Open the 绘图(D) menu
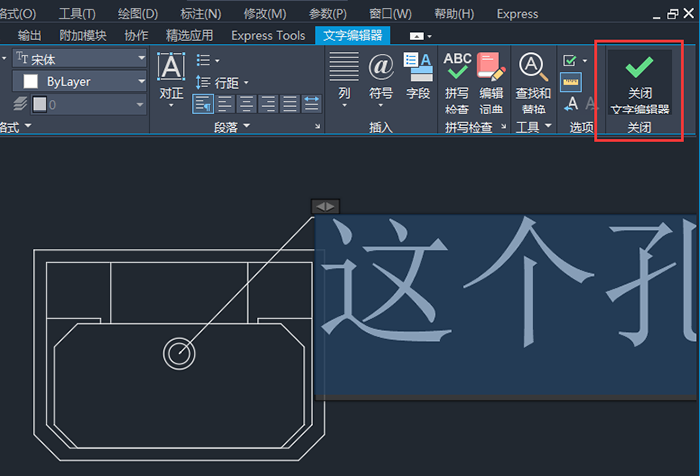Screen dimensions: 700x476 click(x=138, y=14)
